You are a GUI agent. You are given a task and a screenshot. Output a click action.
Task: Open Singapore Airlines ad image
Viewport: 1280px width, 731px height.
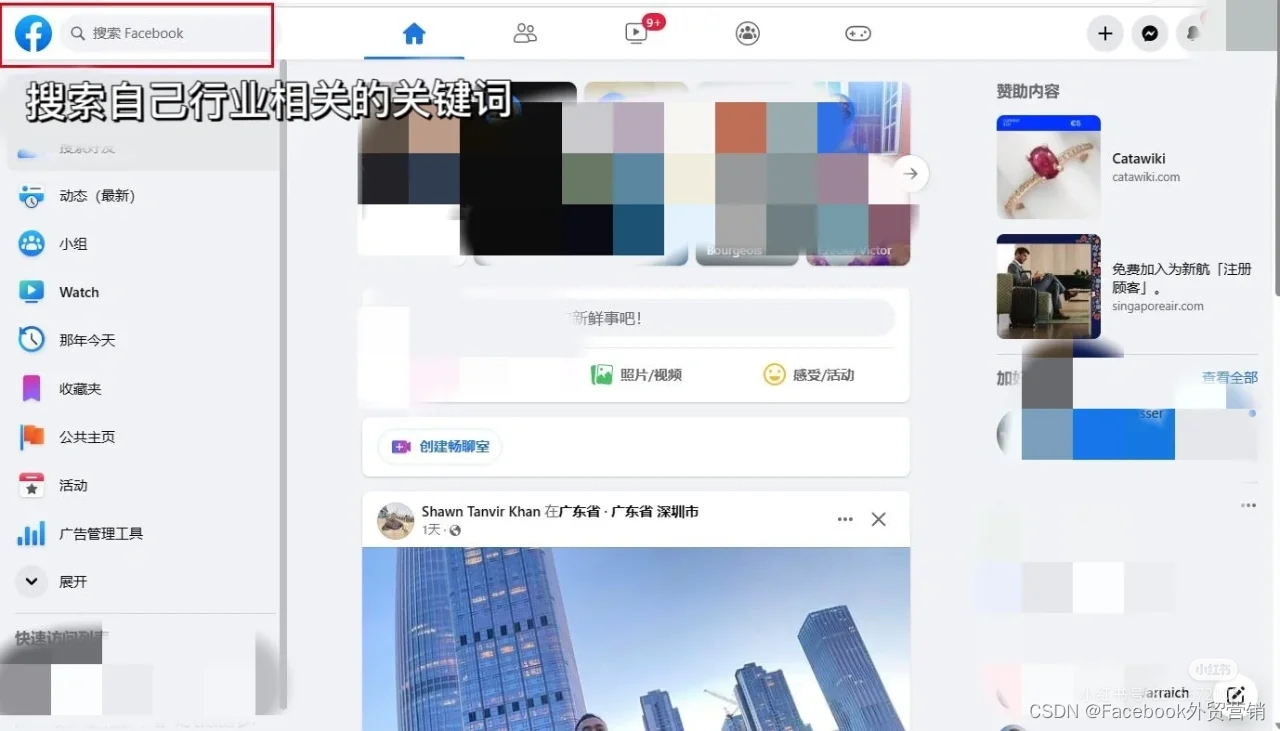click(x=1049, y=286)
